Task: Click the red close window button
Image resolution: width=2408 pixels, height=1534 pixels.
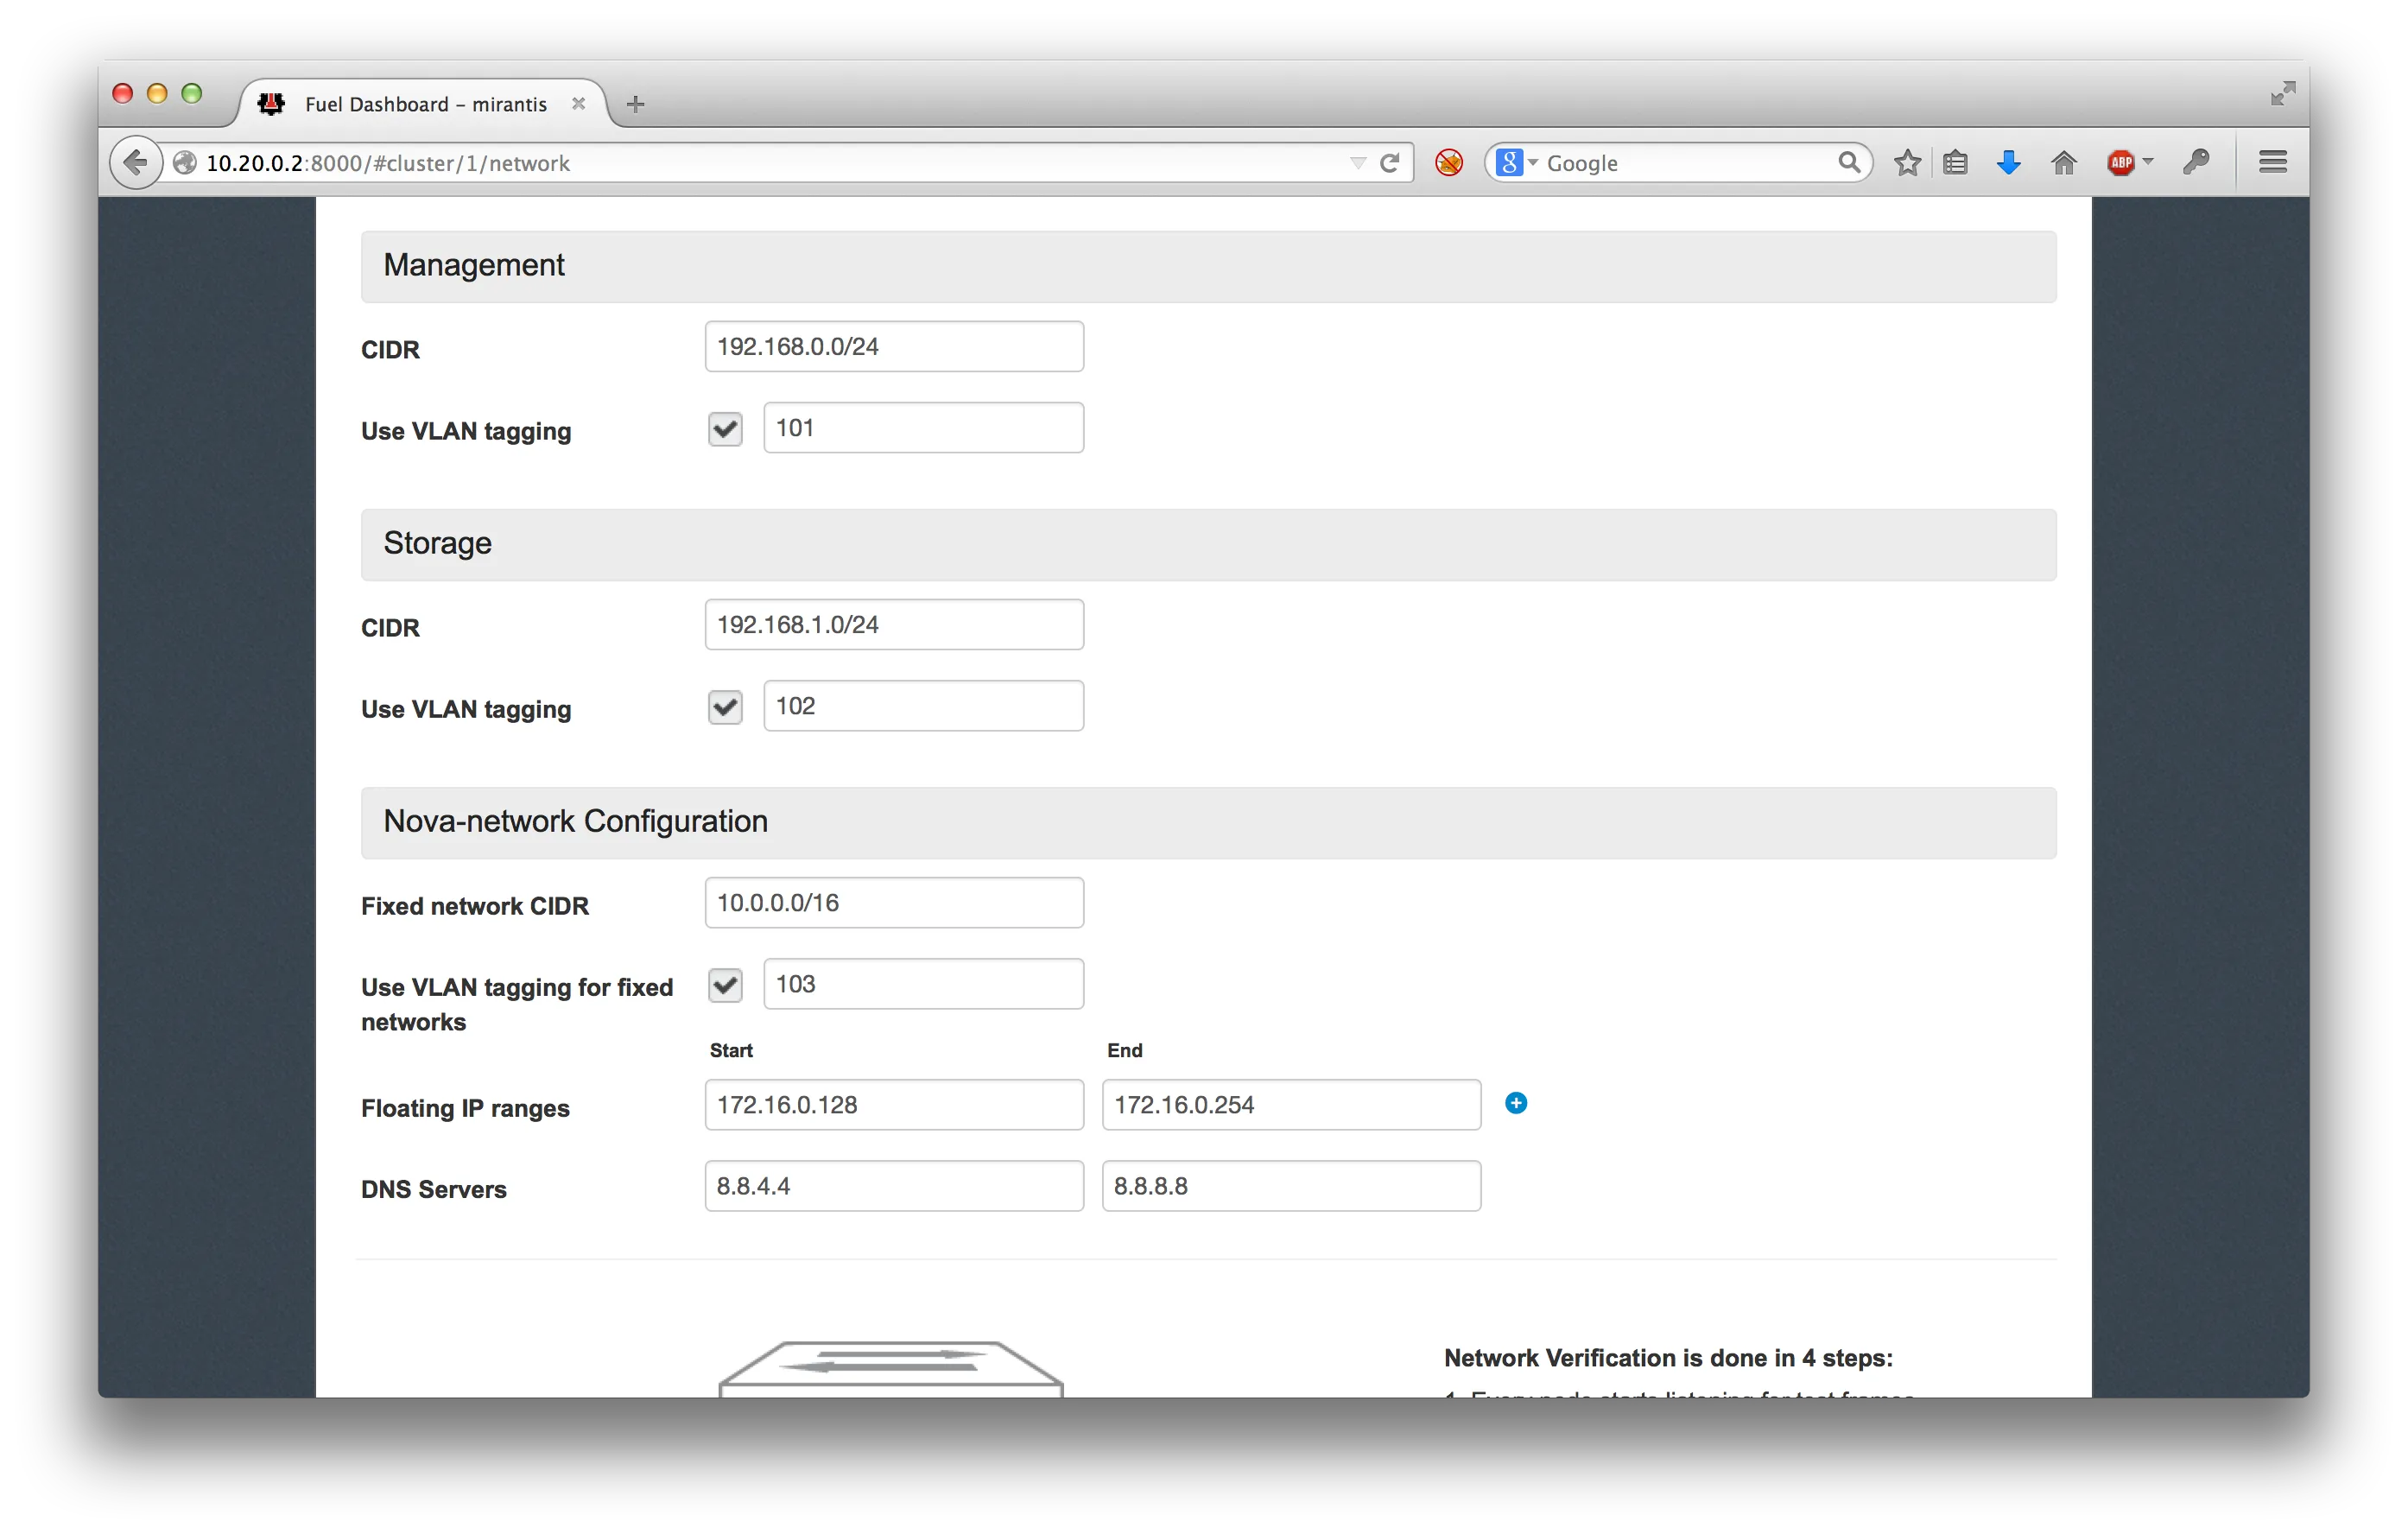Action: coord(122,93)
